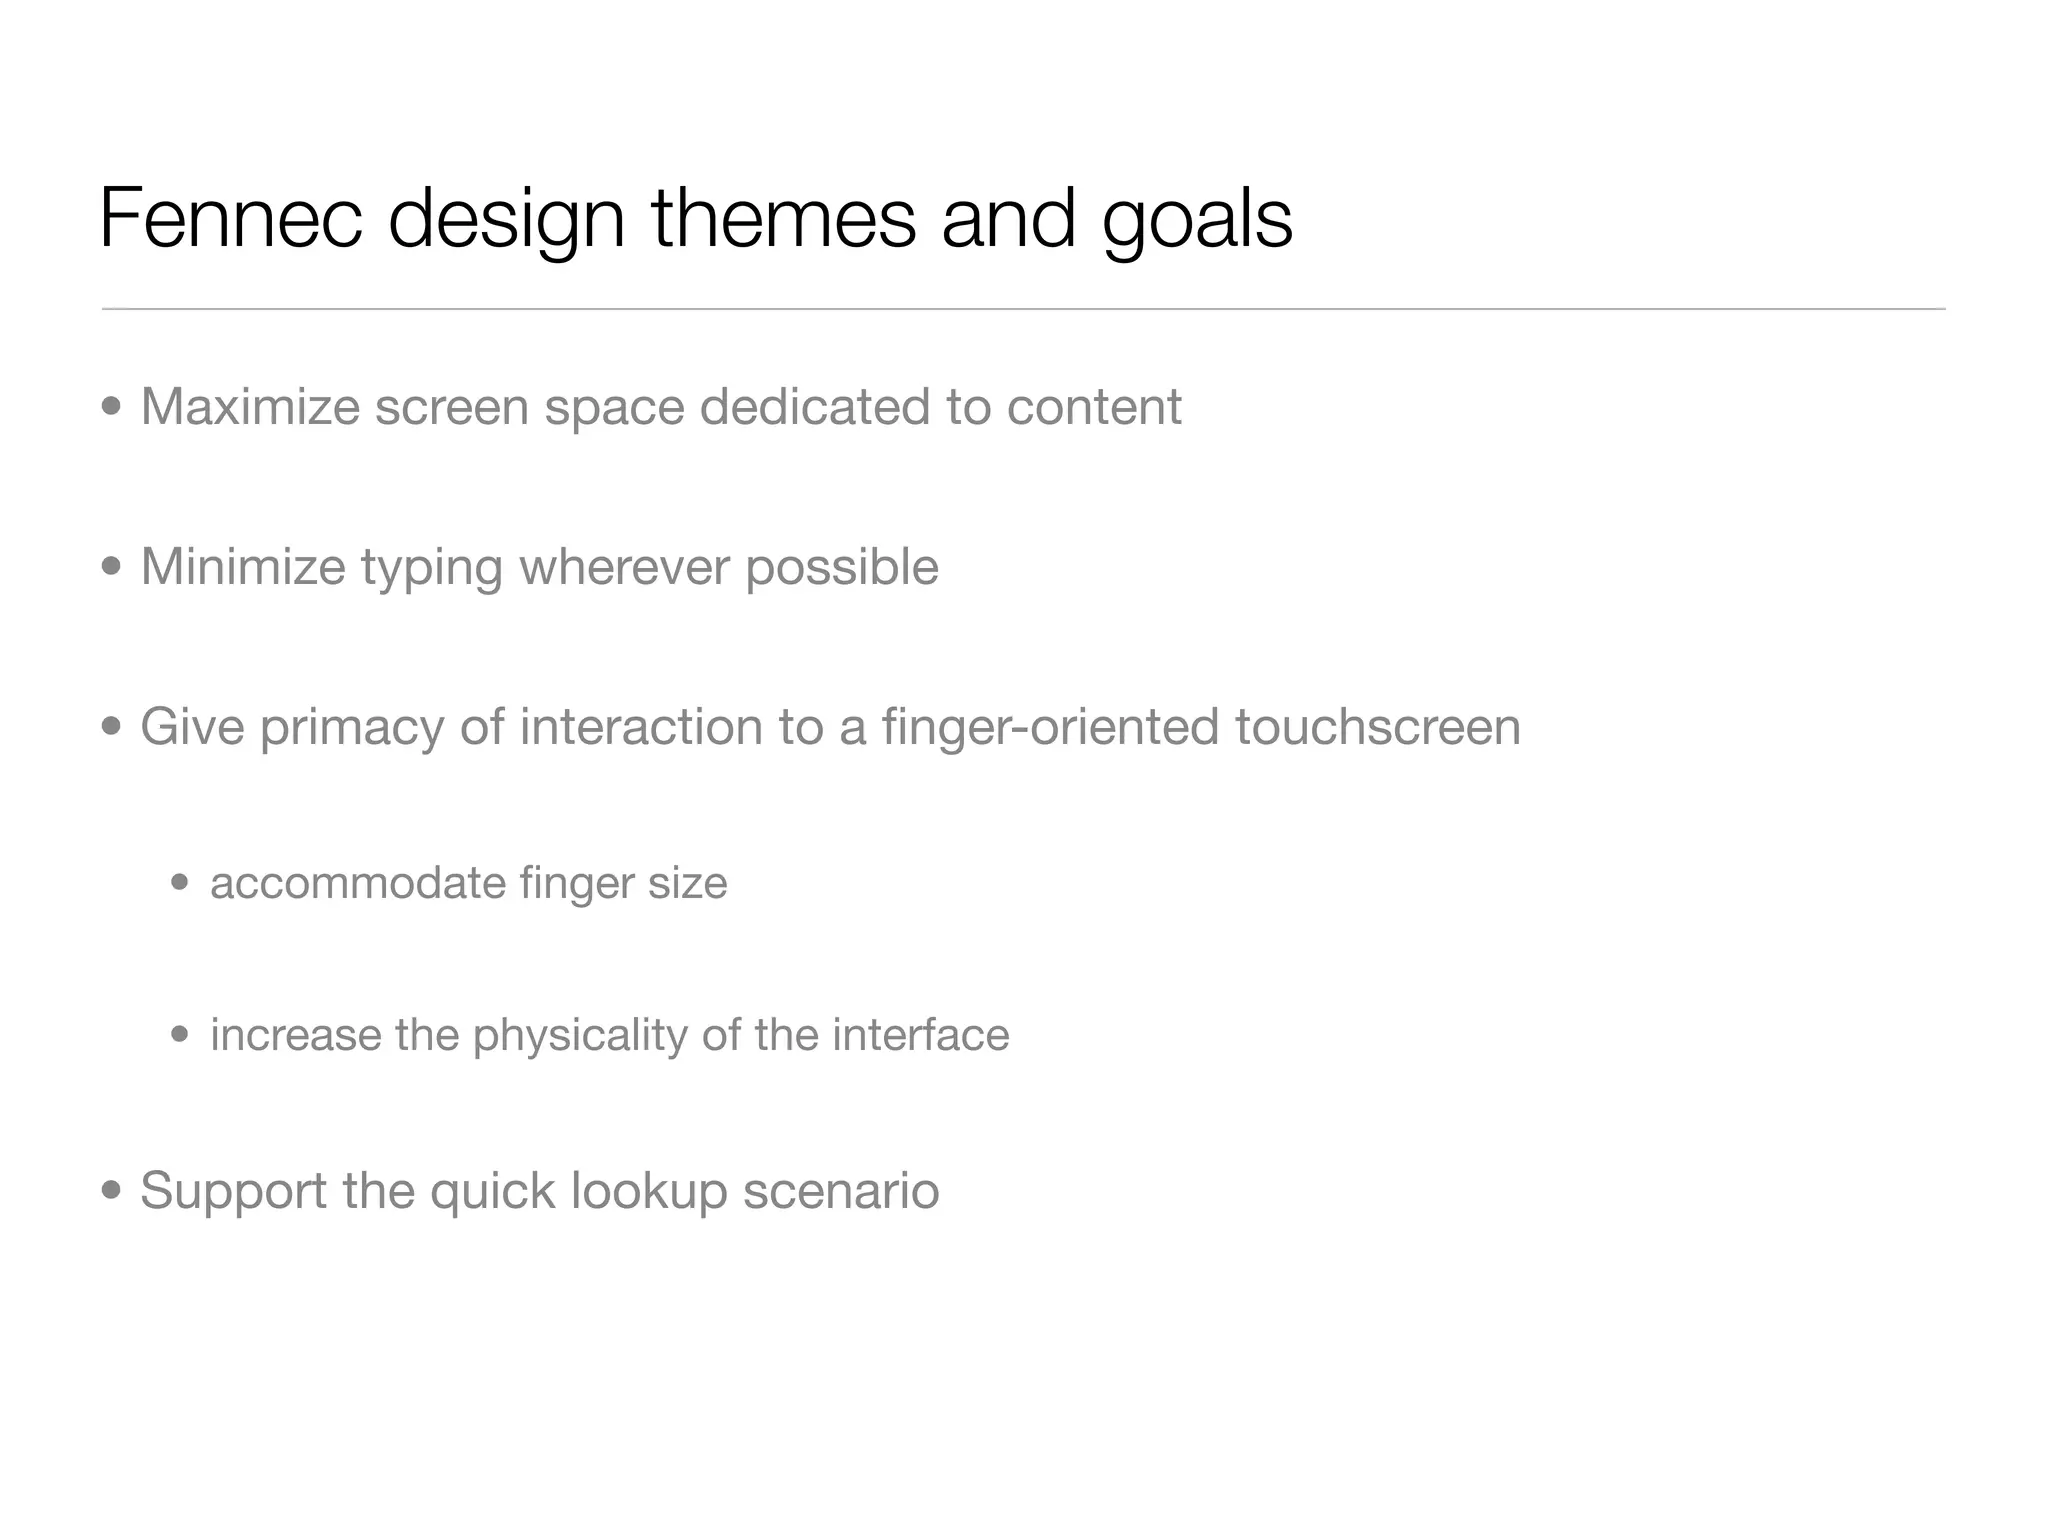Click the bullet dot before "Minimize typing"
This screenshot has width=2048, height=1536.
point(112,568)
